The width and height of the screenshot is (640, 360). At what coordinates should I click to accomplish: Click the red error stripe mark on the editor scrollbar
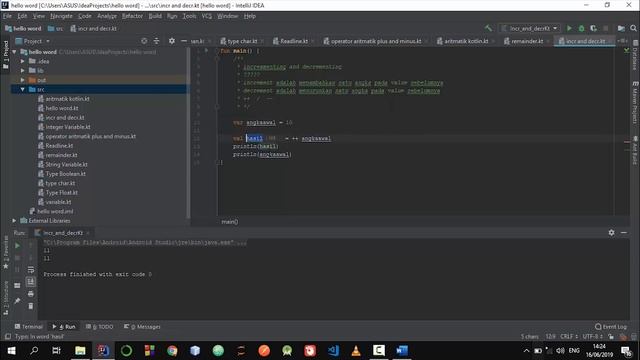pos(627,142)
